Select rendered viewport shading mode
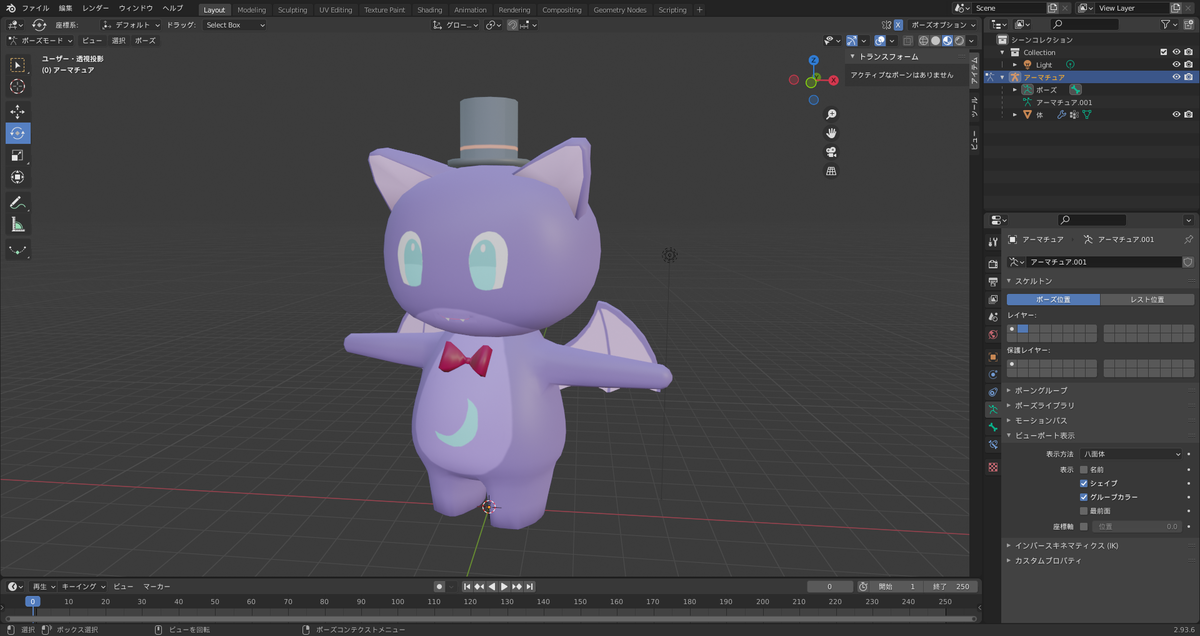Screen dimensions: 1200x636 [x=960, y=41]
